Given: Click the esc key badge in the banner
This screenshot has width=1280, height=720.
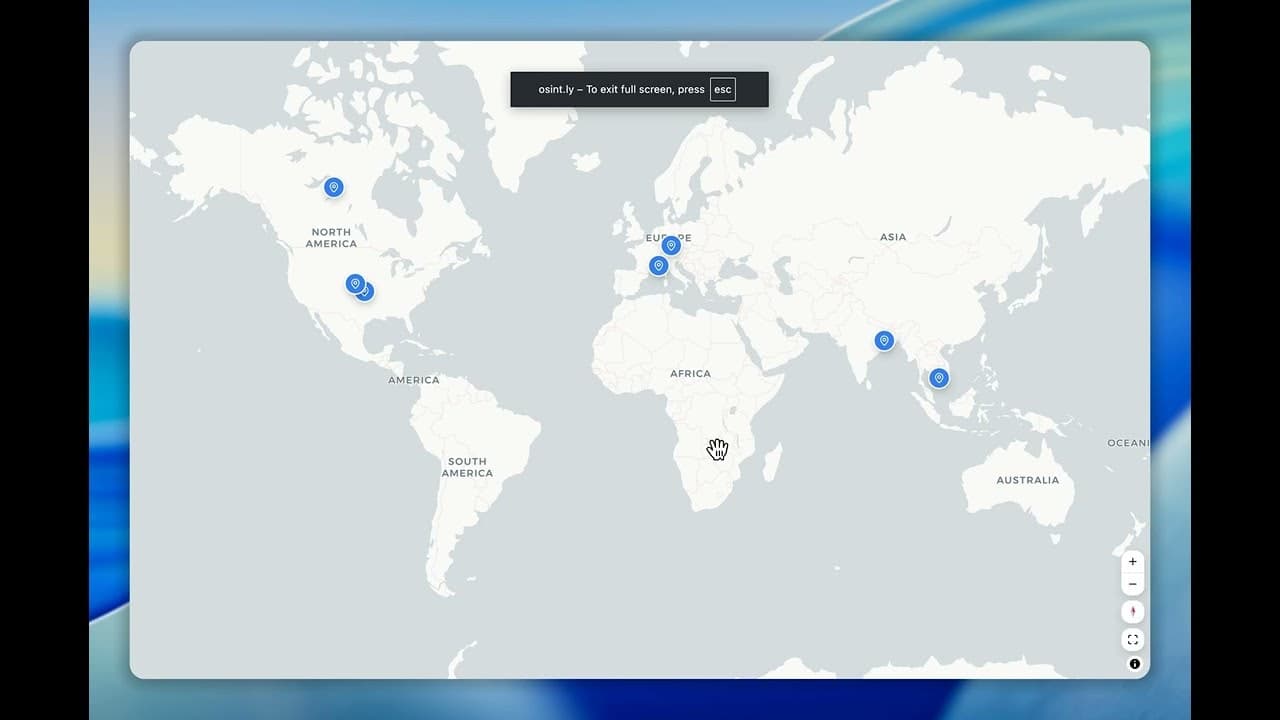Looking at the screenshot, I should tap(722, 89).
